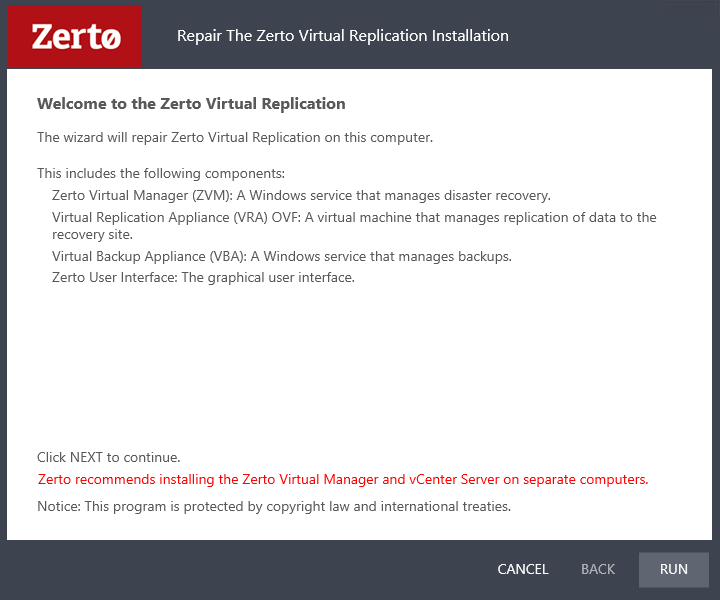The image size is (720, 600).
Task: Select the Zerto Virtual Manager (ZVM) description line
Action: click(x=301, y=196)
